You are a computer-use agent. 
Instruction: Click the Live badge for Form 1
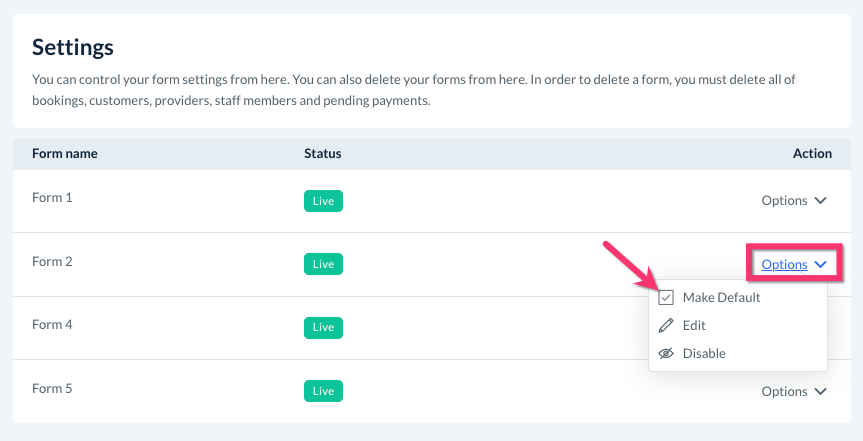pyautogui.click(x=323, y=201)
